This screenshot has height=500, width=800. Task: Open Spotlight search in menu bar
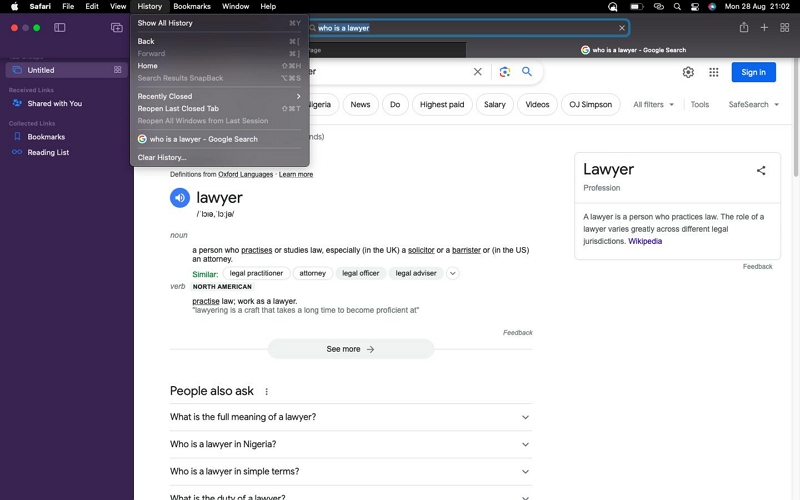[x=677, y=6]
